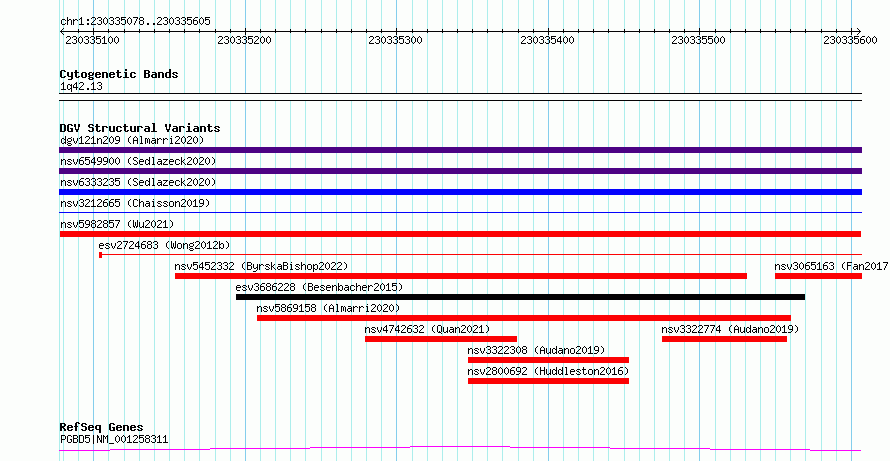Select the nsv2800692 red variant bar
890x461 pixels.
click(548, 381)
